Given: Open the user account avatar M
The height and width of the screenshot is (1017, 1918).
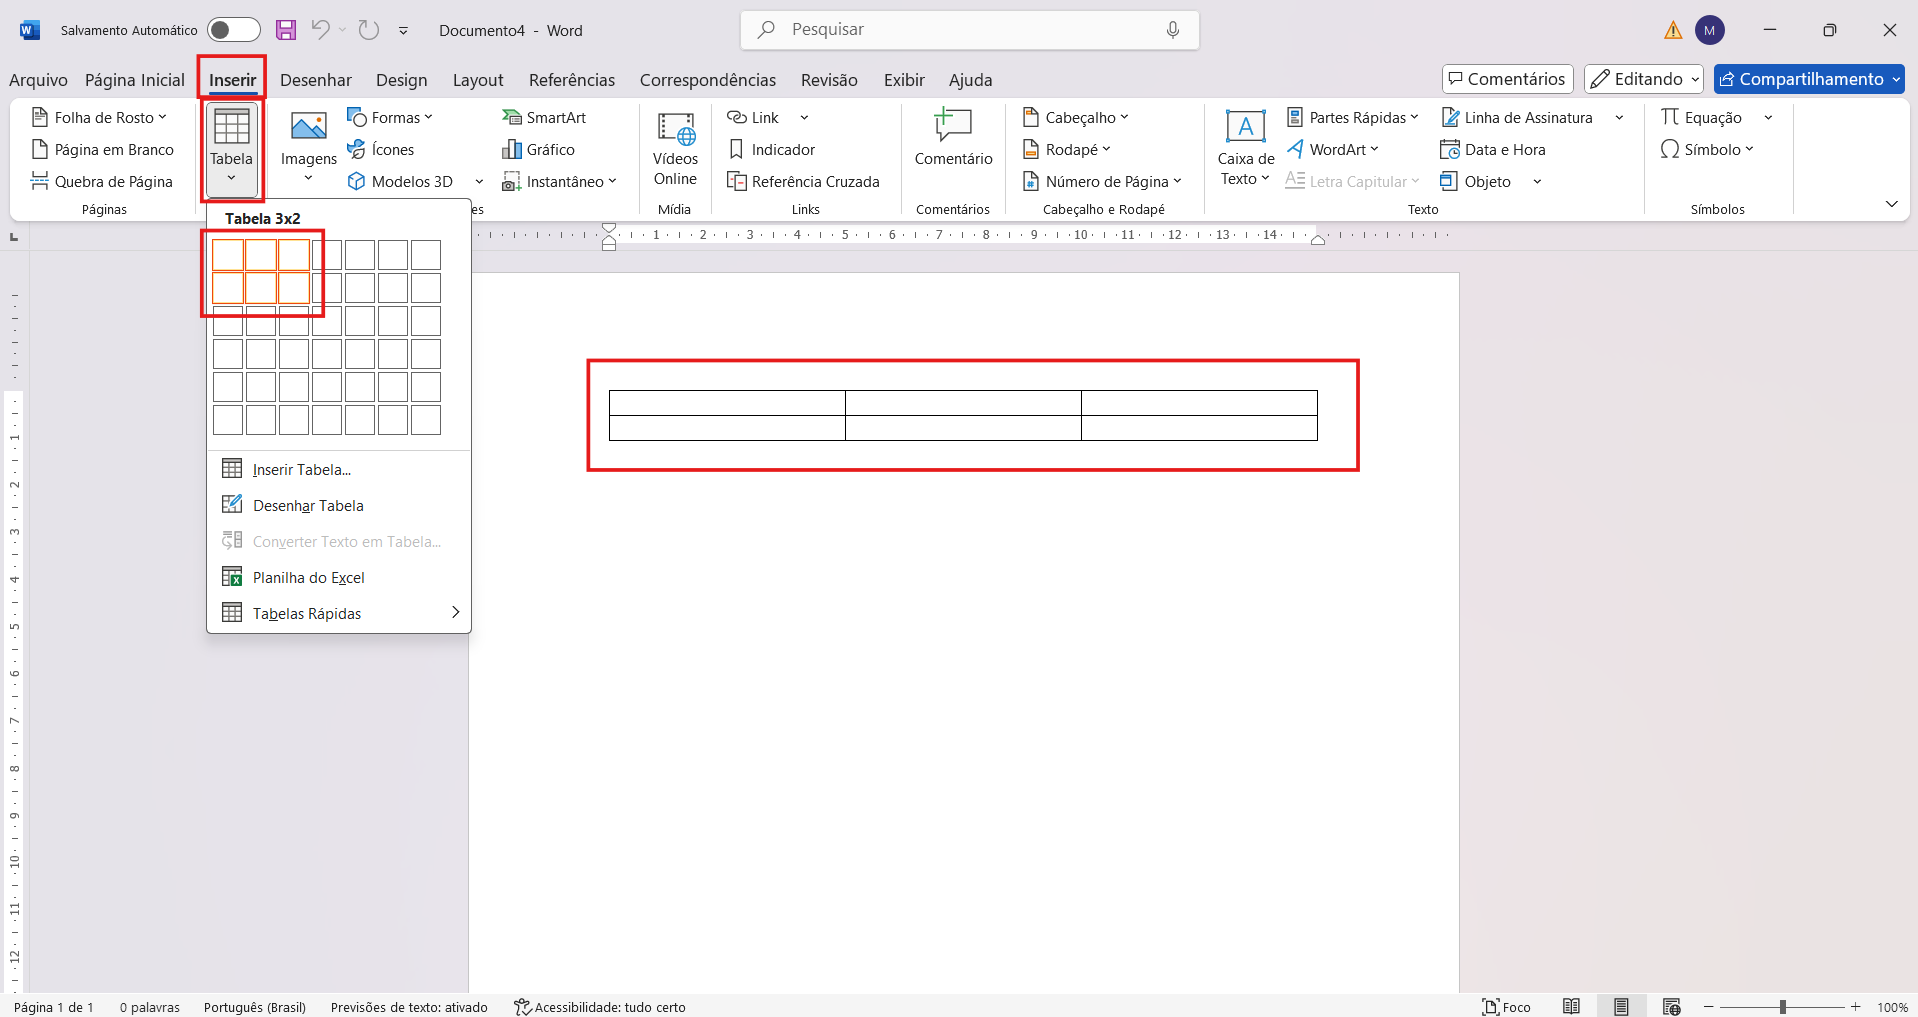Looking at the screenshot, I should [1710, 30].
